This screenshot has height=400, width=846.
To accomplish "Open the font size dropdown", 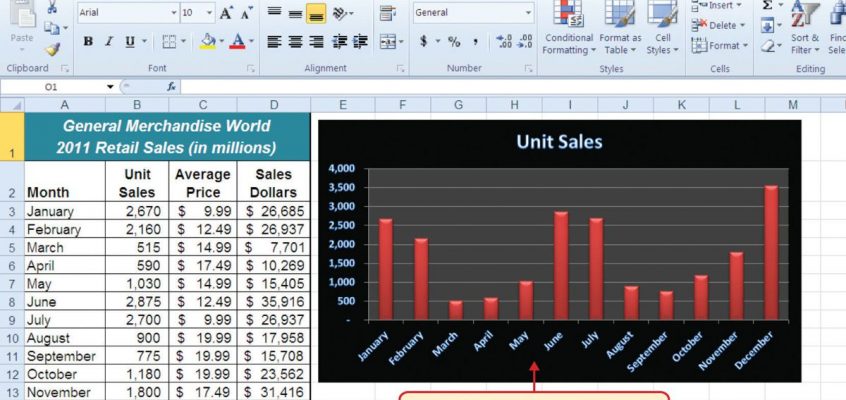I will tap(209, 13).
